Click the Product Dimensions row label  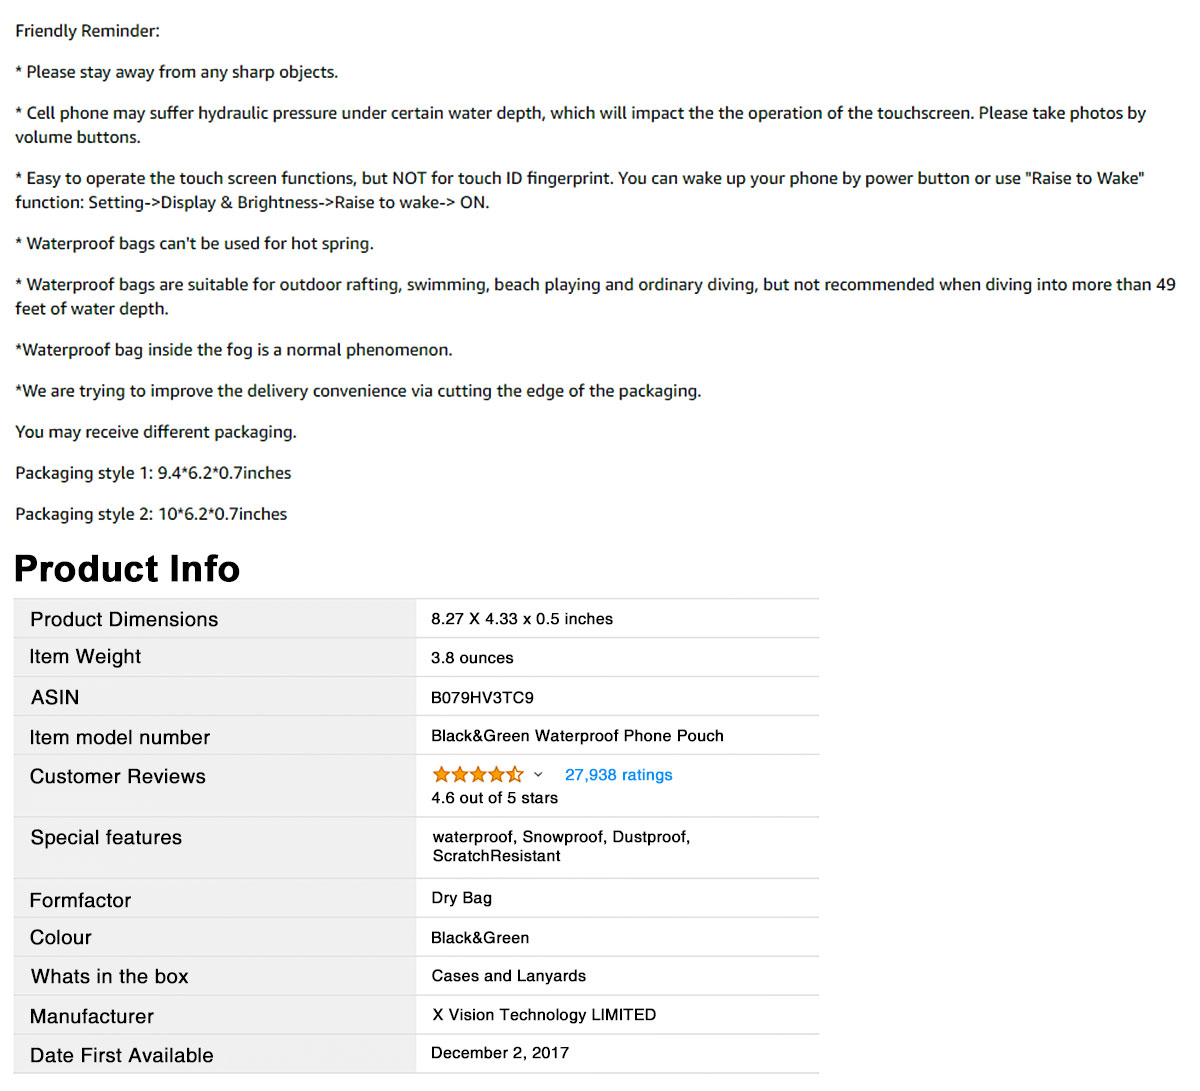click(x=124, y=619)
